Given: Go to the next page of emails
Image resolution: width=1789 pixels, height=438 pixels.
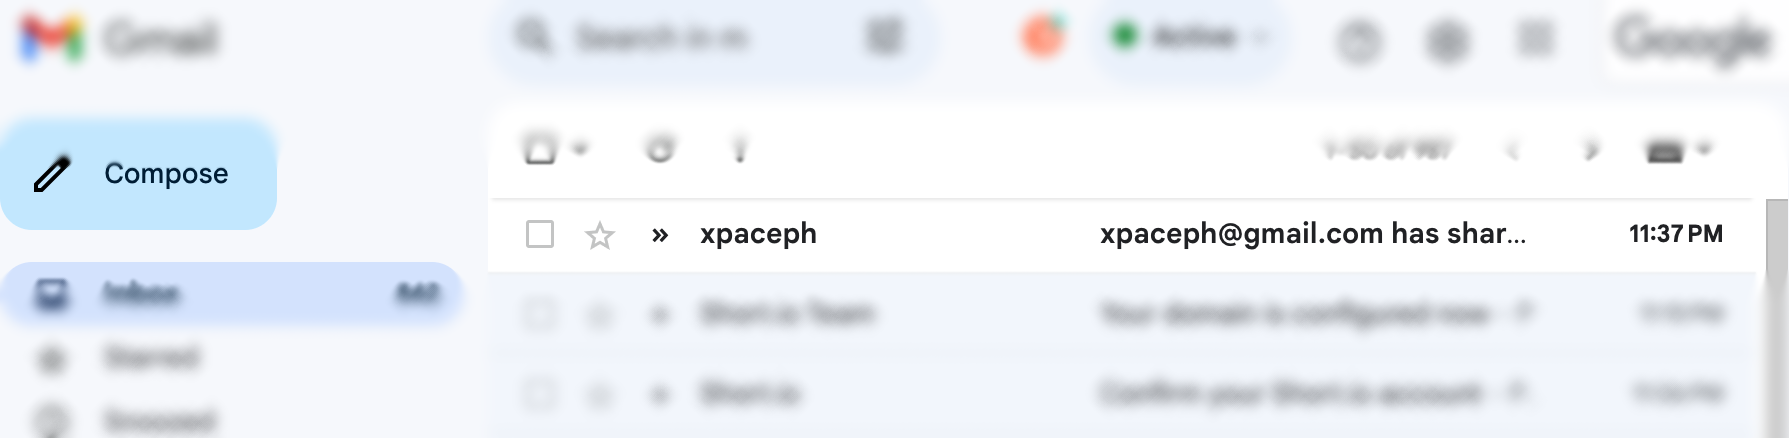Looking at the screenshot, I should coord(1591,150).
